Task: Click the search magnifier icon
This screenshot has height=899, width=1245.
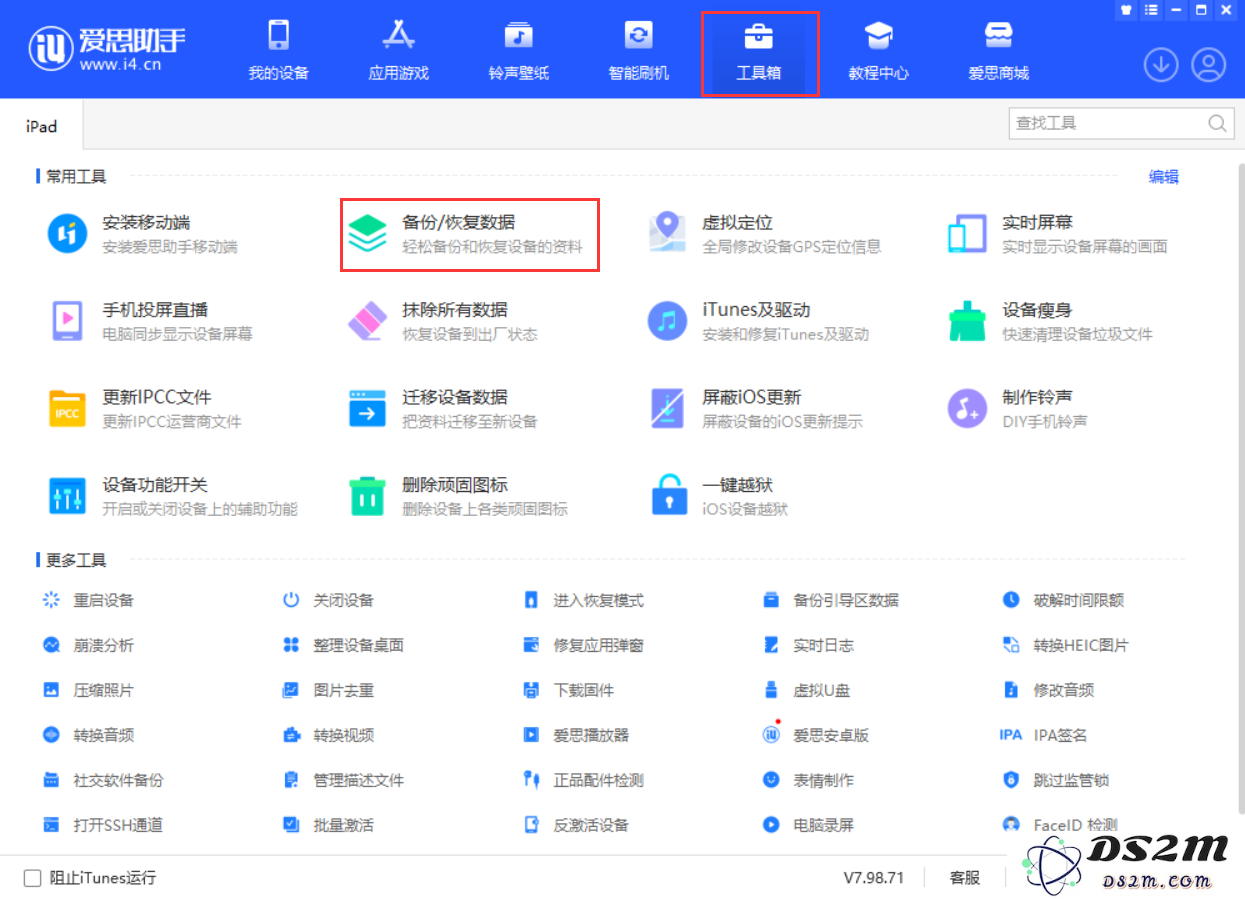Action: click(x=1217, y=123)
